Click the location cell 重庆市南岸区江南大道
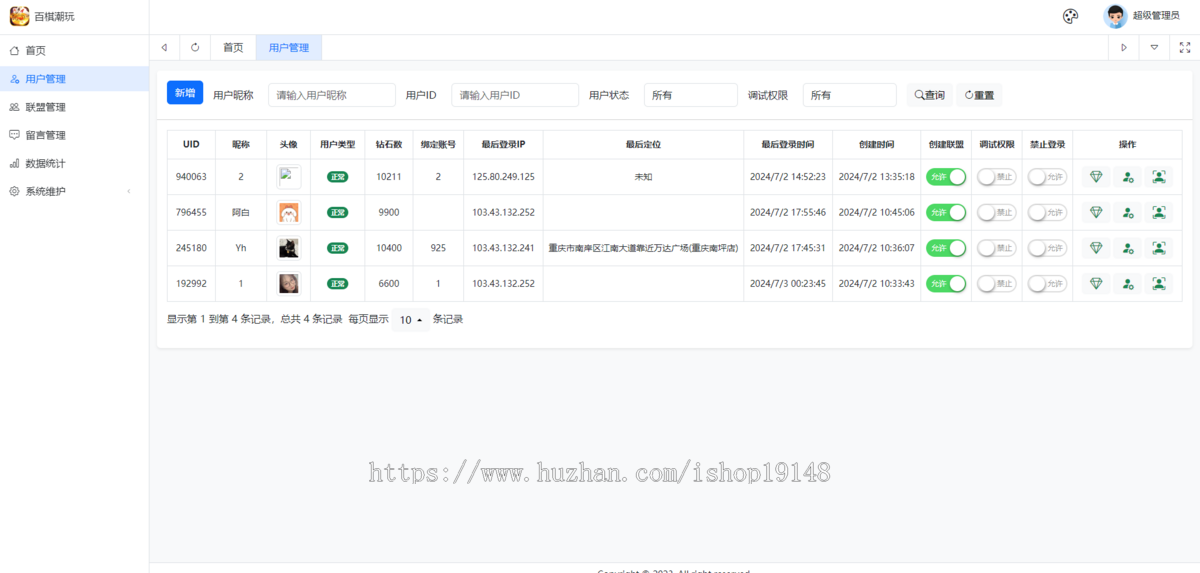This screenshot has height=573, width=1200. pyautogui.click(x=644, y=248)
